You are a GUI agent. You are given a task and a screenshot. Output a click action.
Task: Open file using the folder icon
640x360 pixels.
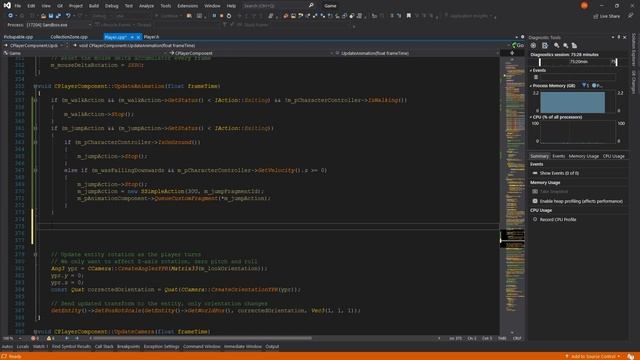click(x=43, y=16)
